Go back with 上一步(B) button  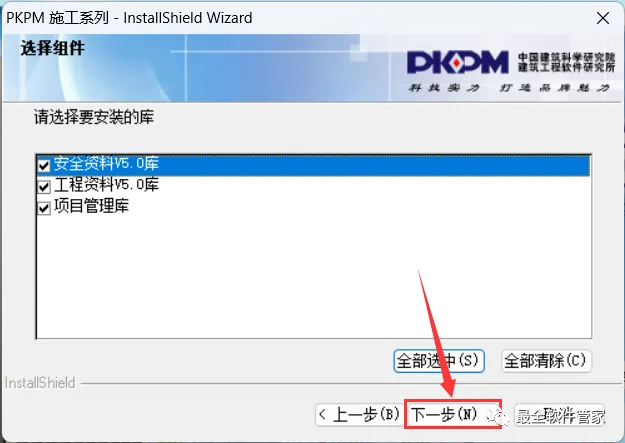[360, 415]
